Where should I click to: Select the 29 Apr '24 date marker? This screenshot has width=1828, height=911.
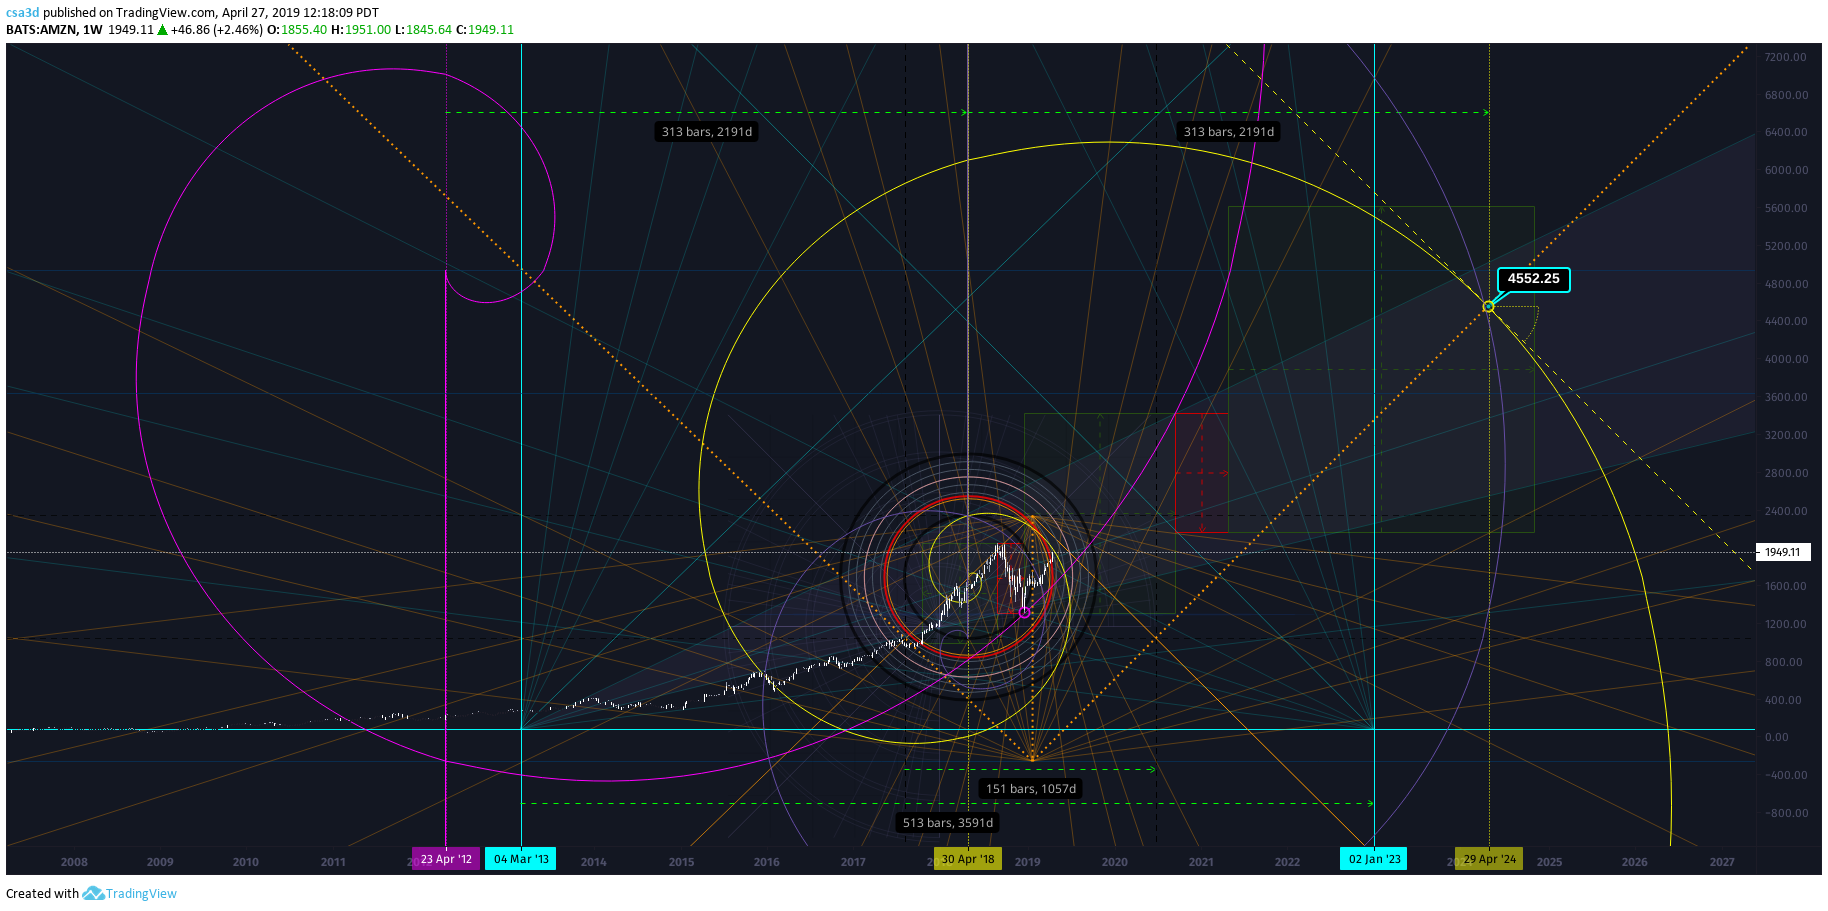(1489, 859)
